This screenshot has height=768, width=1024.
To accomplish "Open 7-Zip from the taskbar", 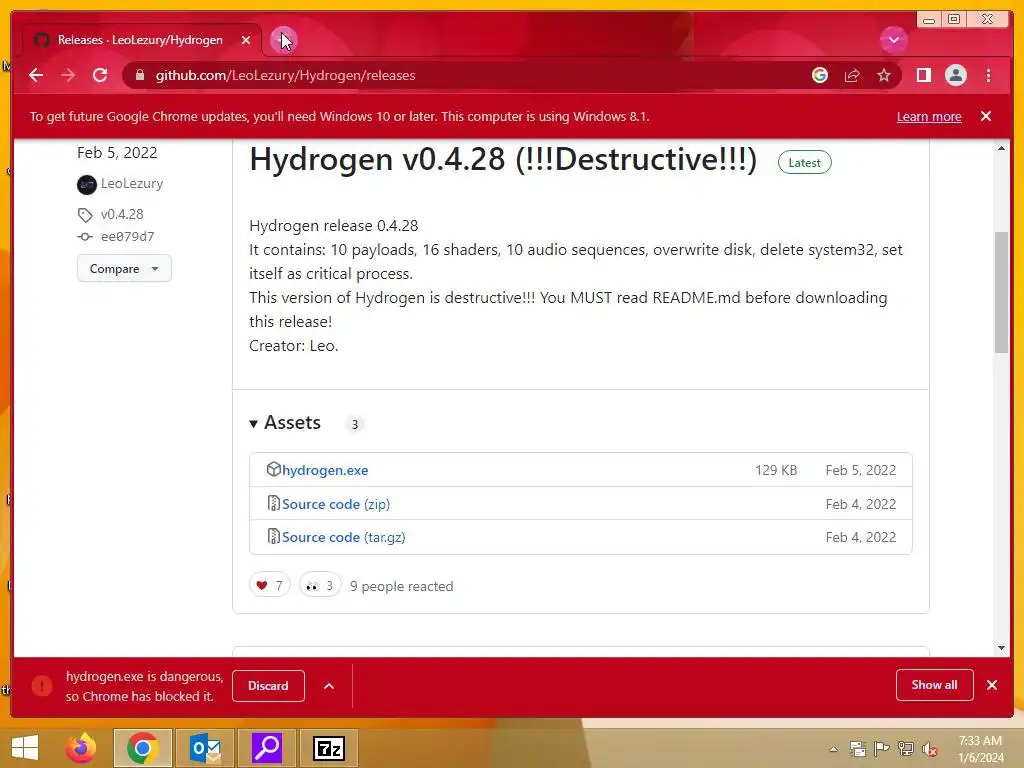I will (329, 748).
